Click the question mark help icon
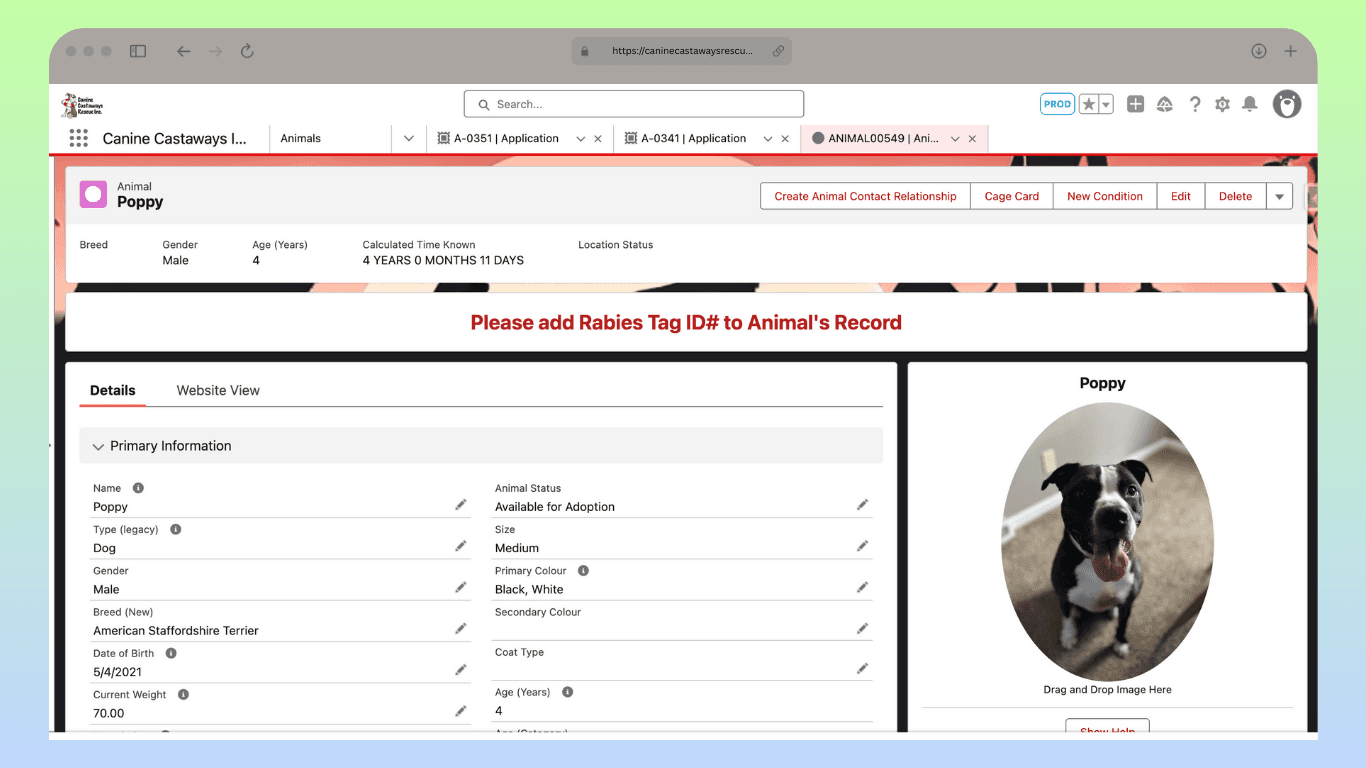 (1195, 103)
